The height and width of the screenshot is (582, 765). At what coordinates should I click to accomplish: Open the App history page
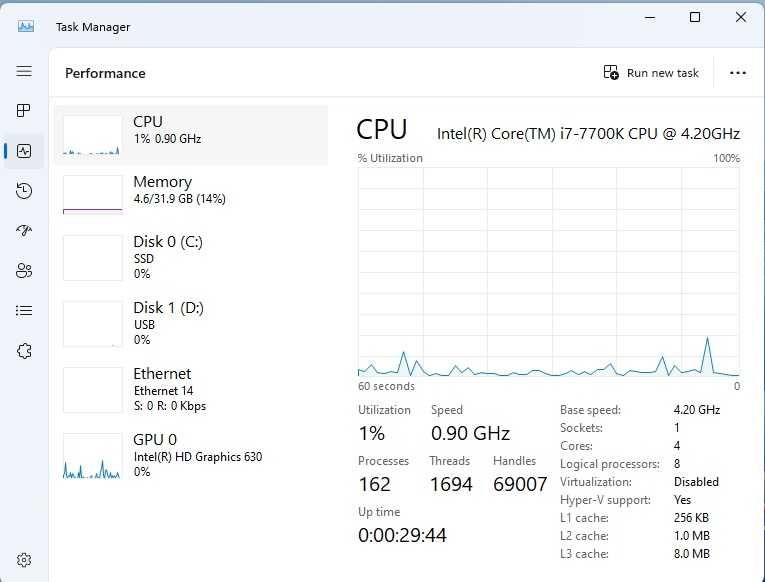24,191
